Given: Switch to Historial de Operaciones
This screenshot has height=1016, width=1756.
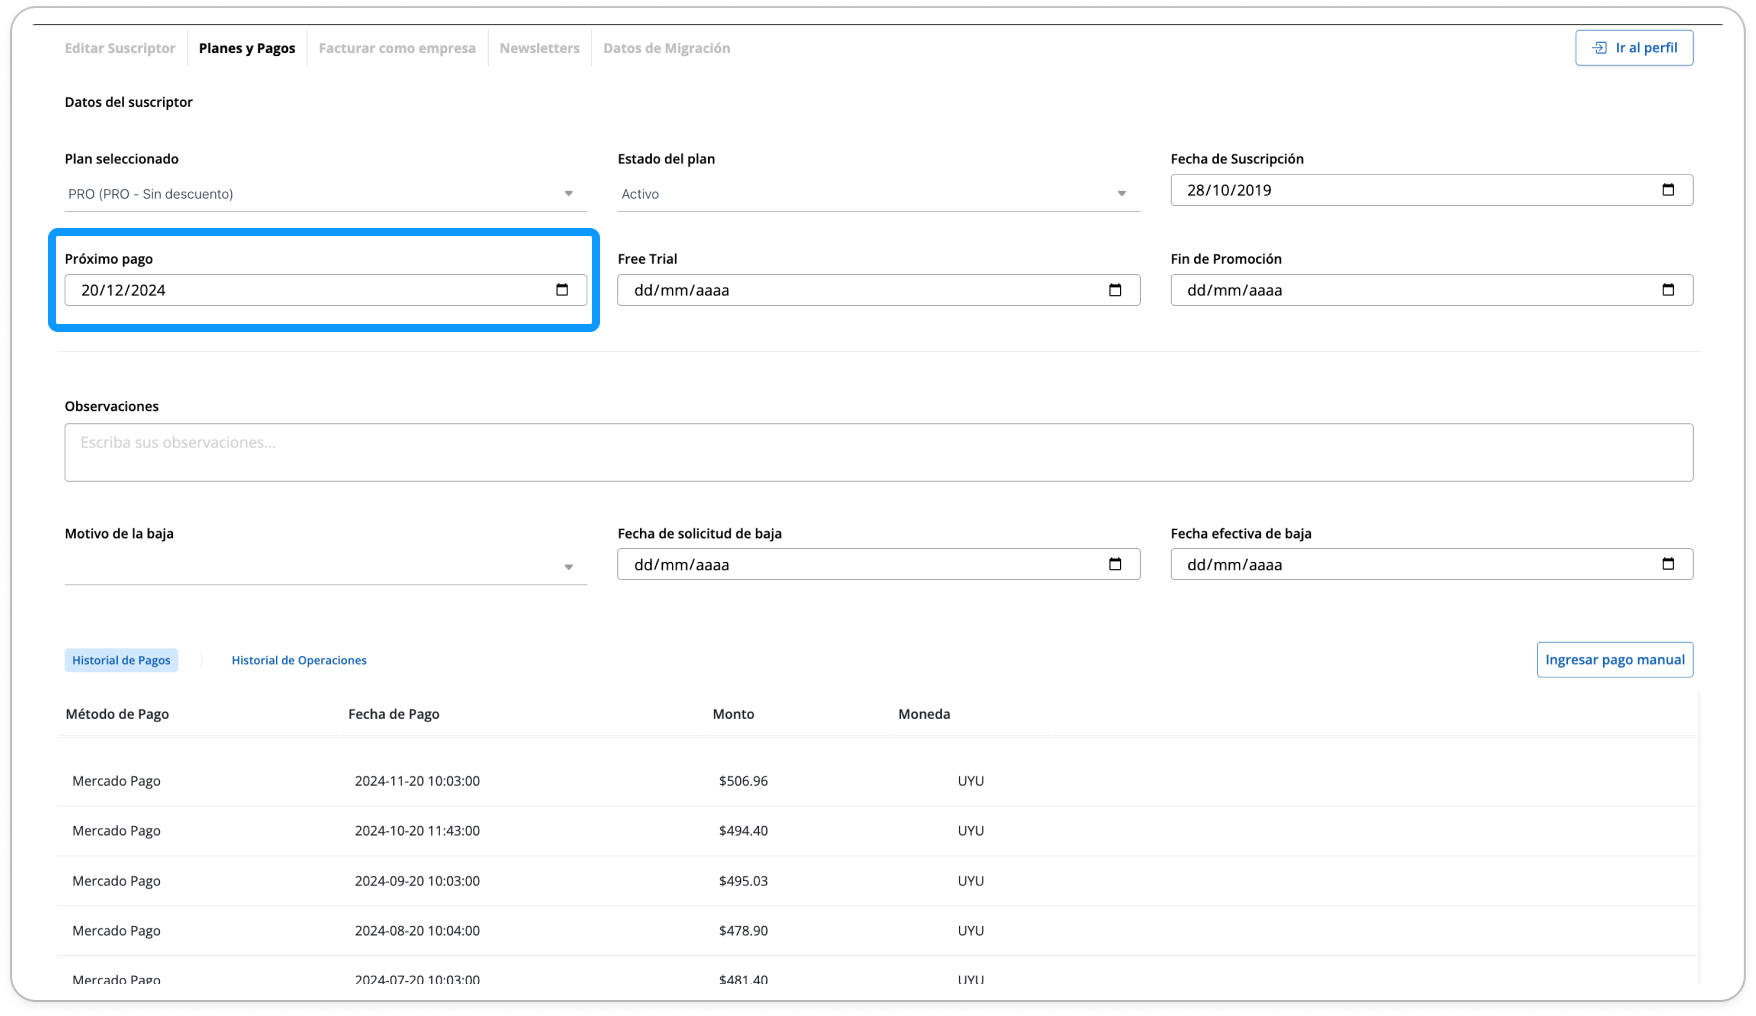Looking at the screenshot, I should 299,660.
